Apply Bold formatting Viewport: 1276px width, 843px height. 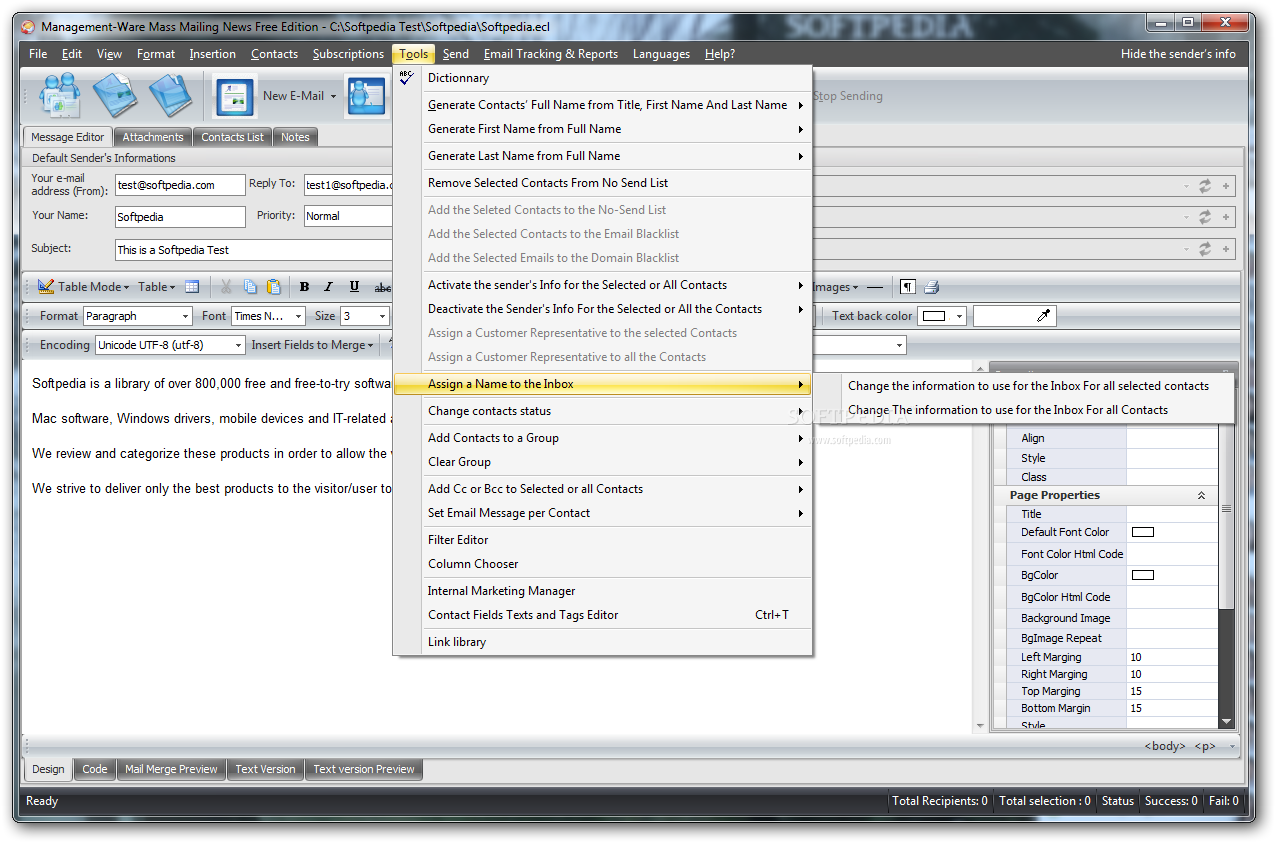(x=304, y=287)
